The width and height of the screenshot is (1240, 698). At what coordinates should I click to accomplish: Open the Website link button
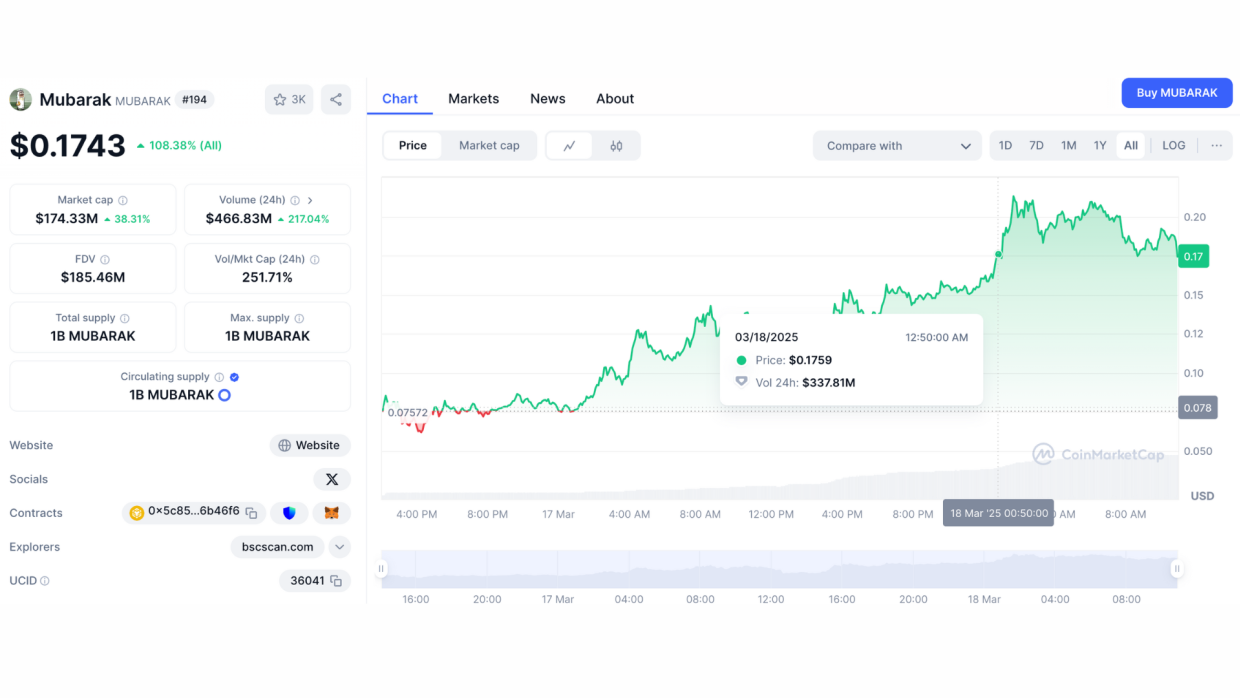click(x=310, y=445)
